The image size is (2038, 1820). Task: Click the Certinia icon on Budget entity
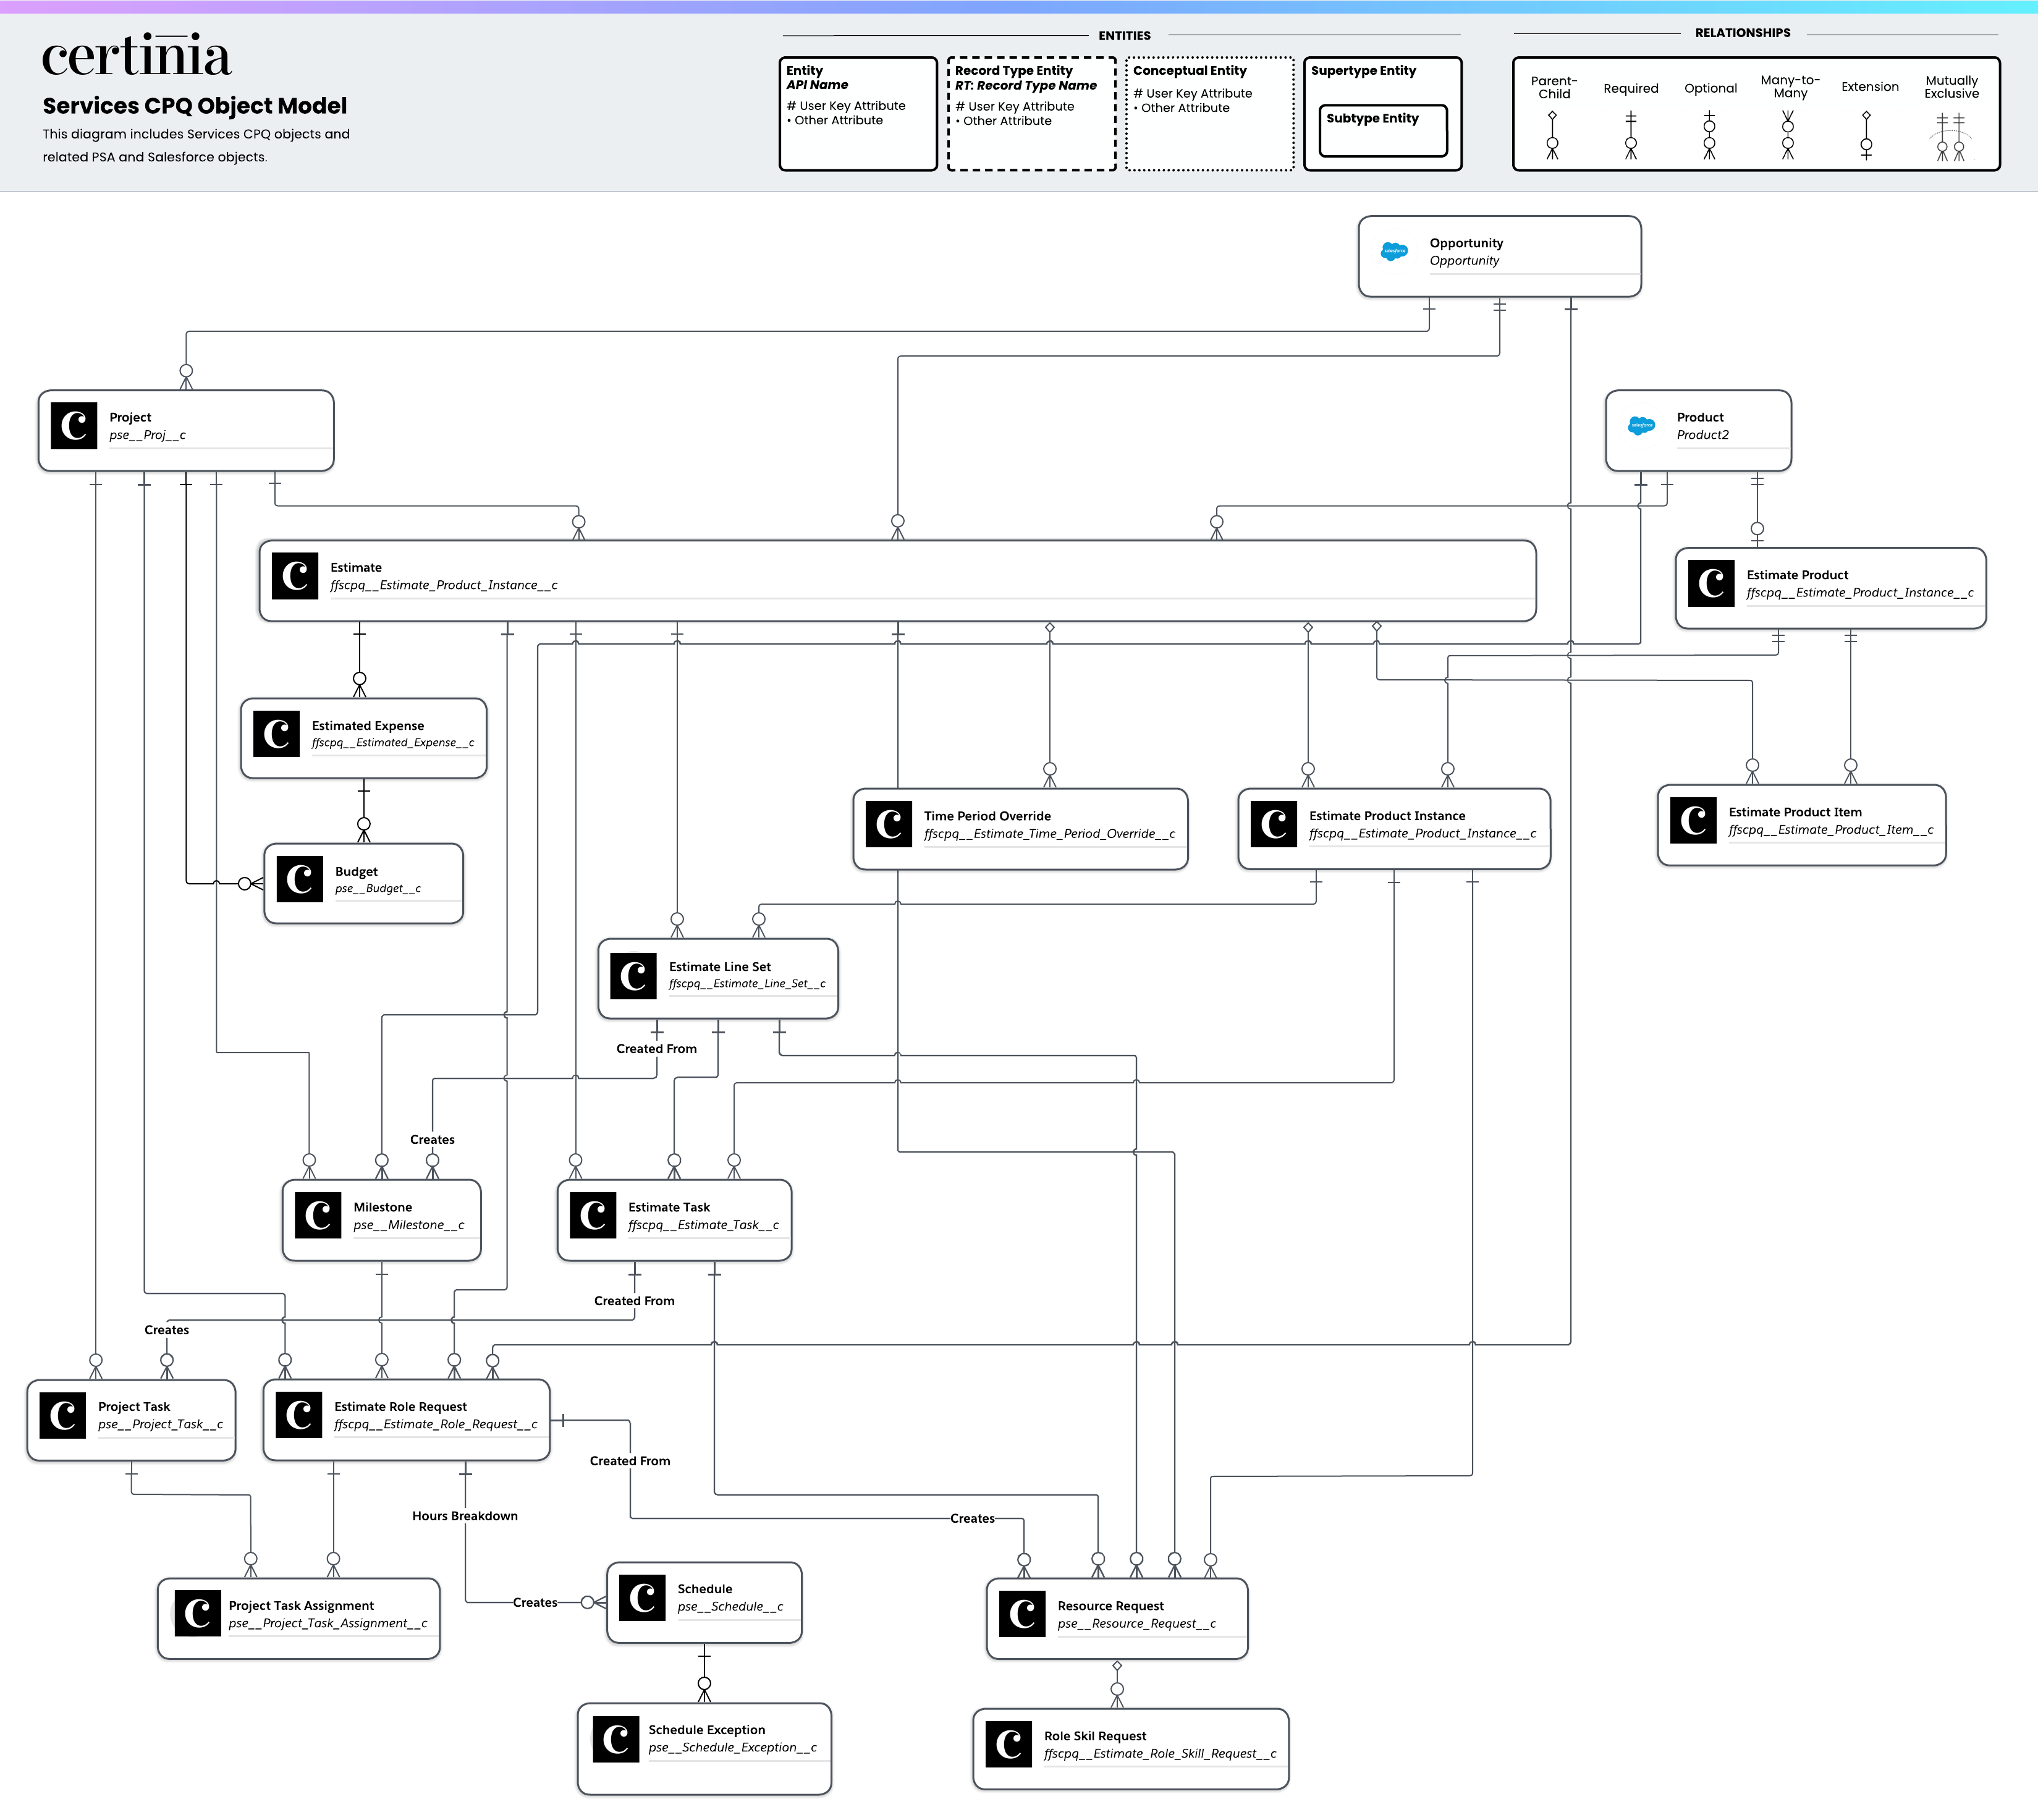[299, 880]
